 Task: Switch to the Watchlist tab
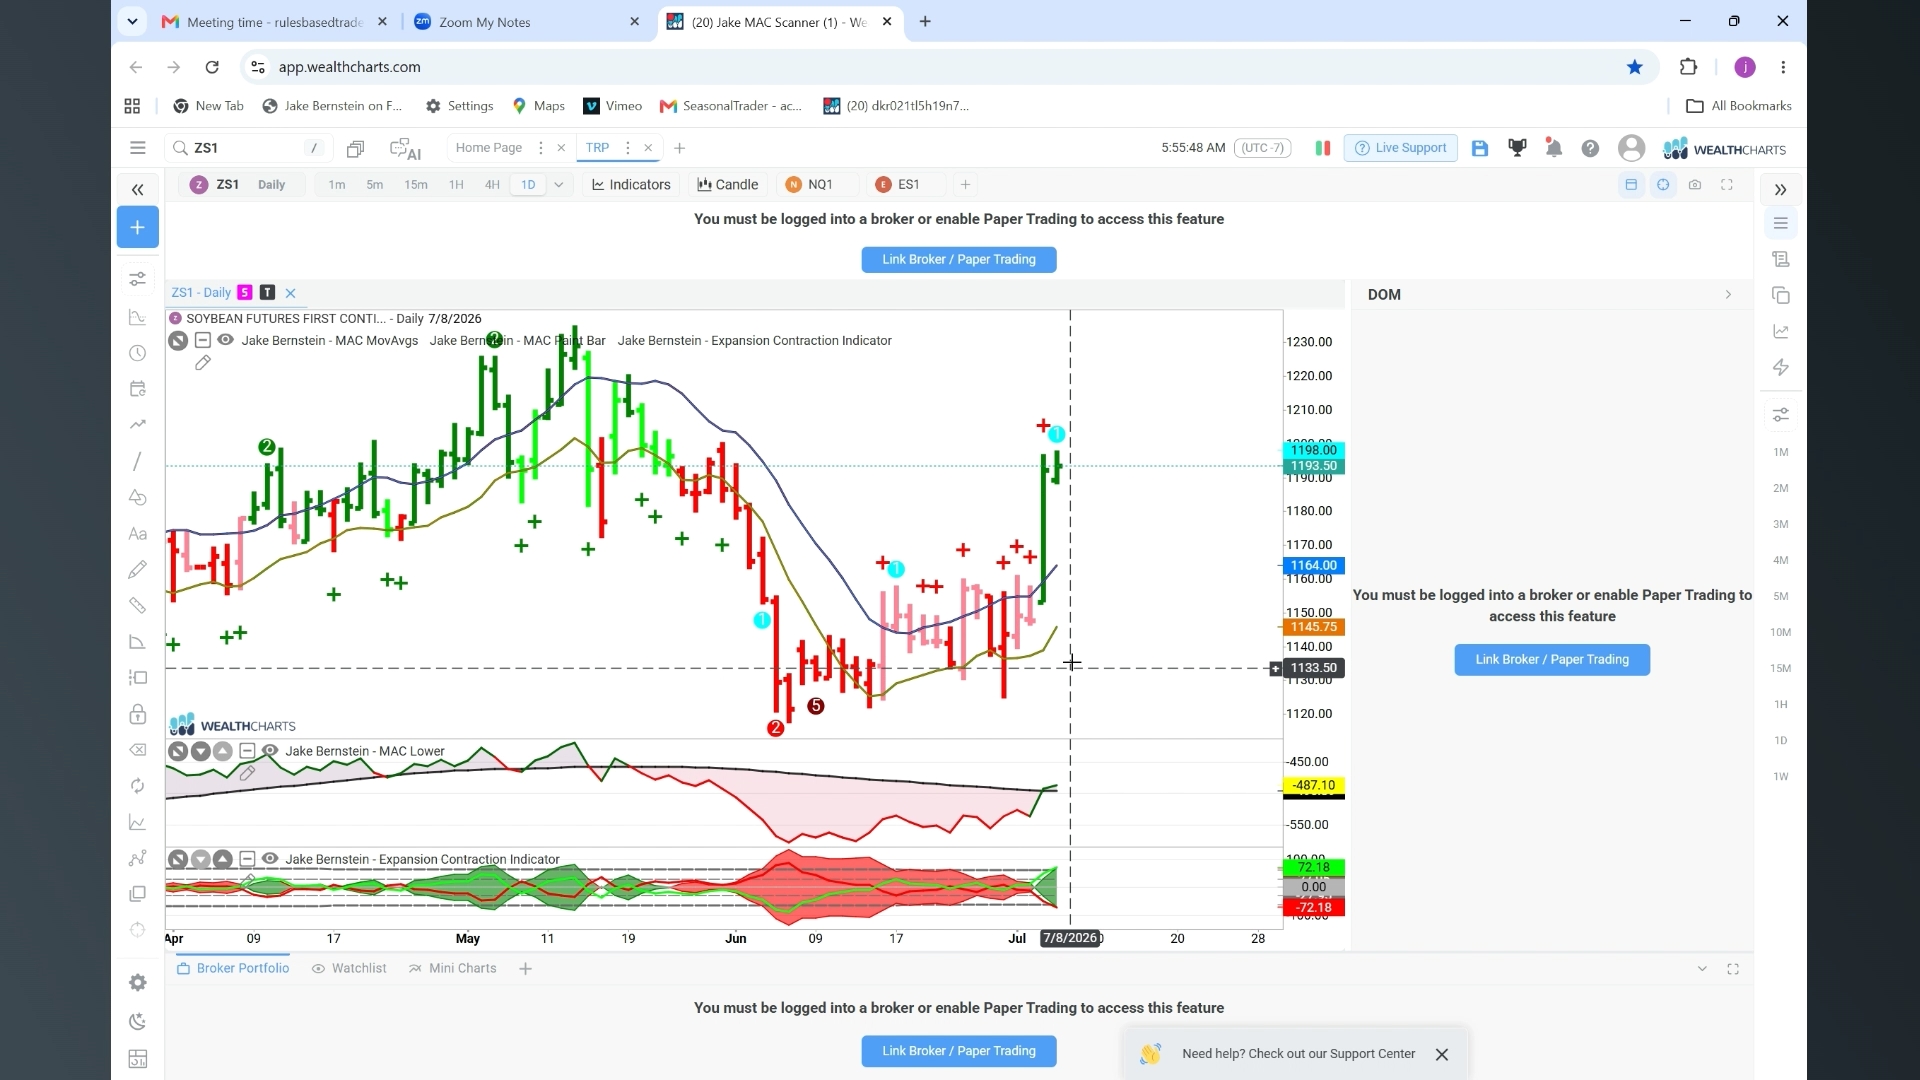click(x=349, y=969)
